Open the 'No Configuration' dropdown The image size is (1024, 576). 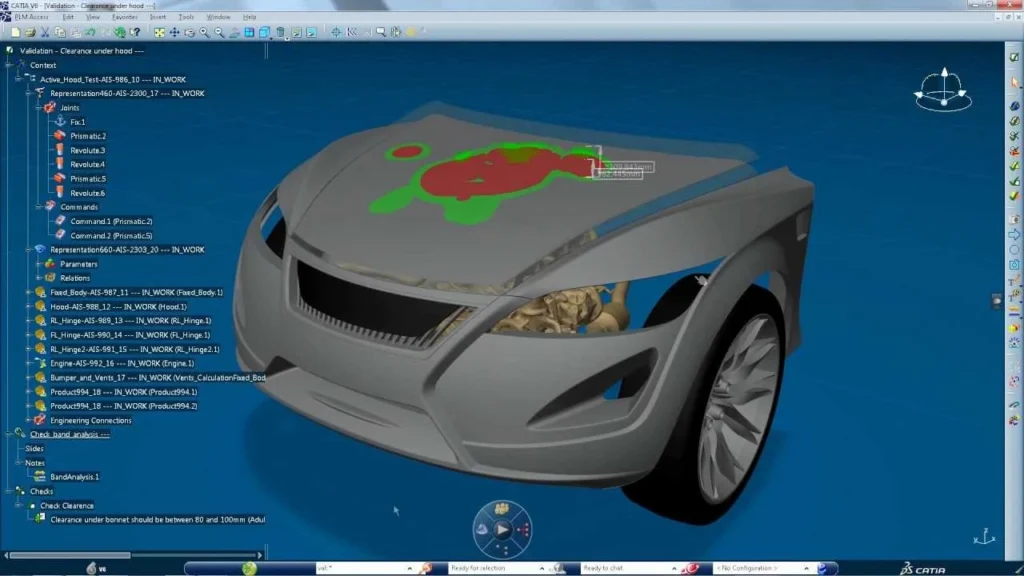click(x=806, y=569)
